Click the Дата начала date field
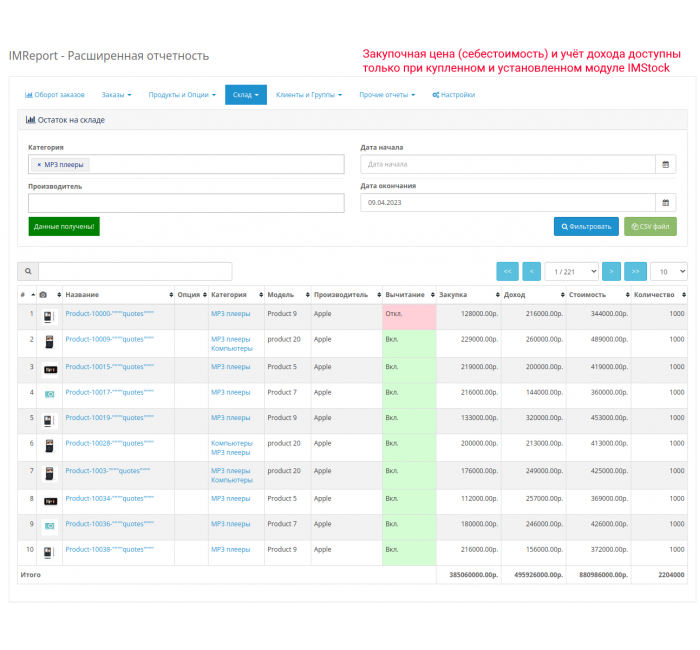700x650 pixels. pyautogui.click(x=508, y=164)
